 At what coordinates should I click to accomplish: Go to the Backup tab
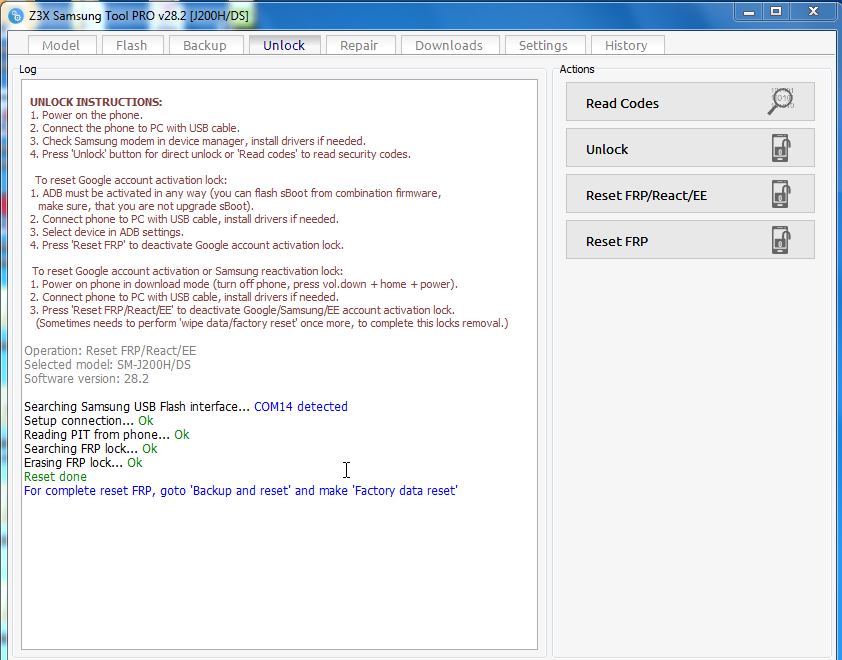[x=205, y=45]
